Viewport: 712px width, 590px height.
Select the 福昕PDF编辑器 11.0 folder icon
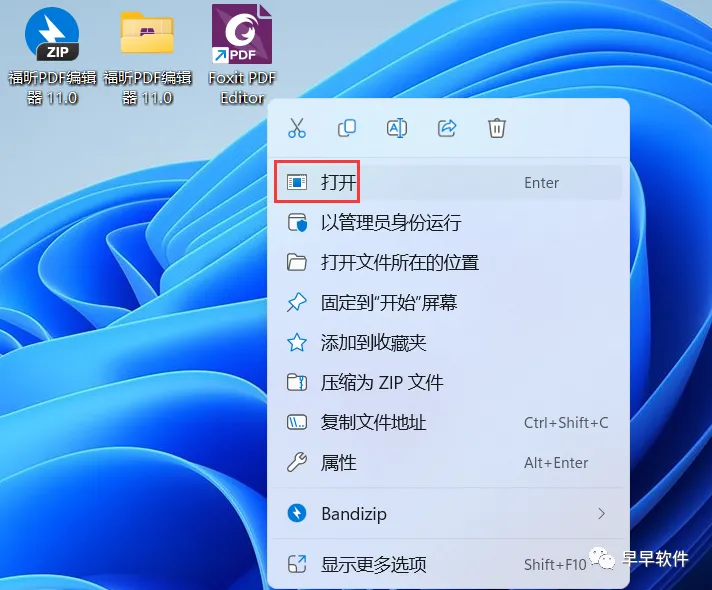tap(147, 57)
